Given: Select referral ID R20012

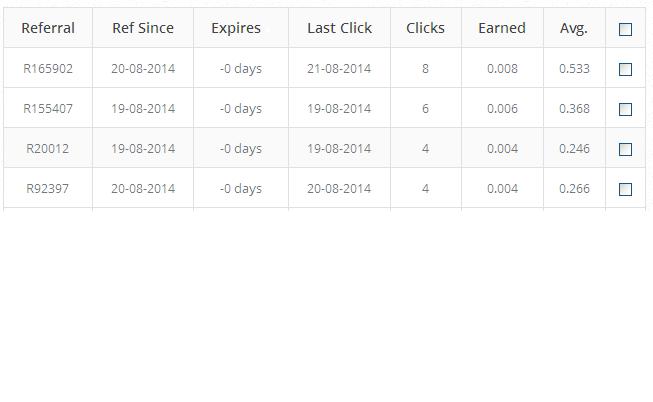Looking at the screenshot, I should click(x=48, y=148).
